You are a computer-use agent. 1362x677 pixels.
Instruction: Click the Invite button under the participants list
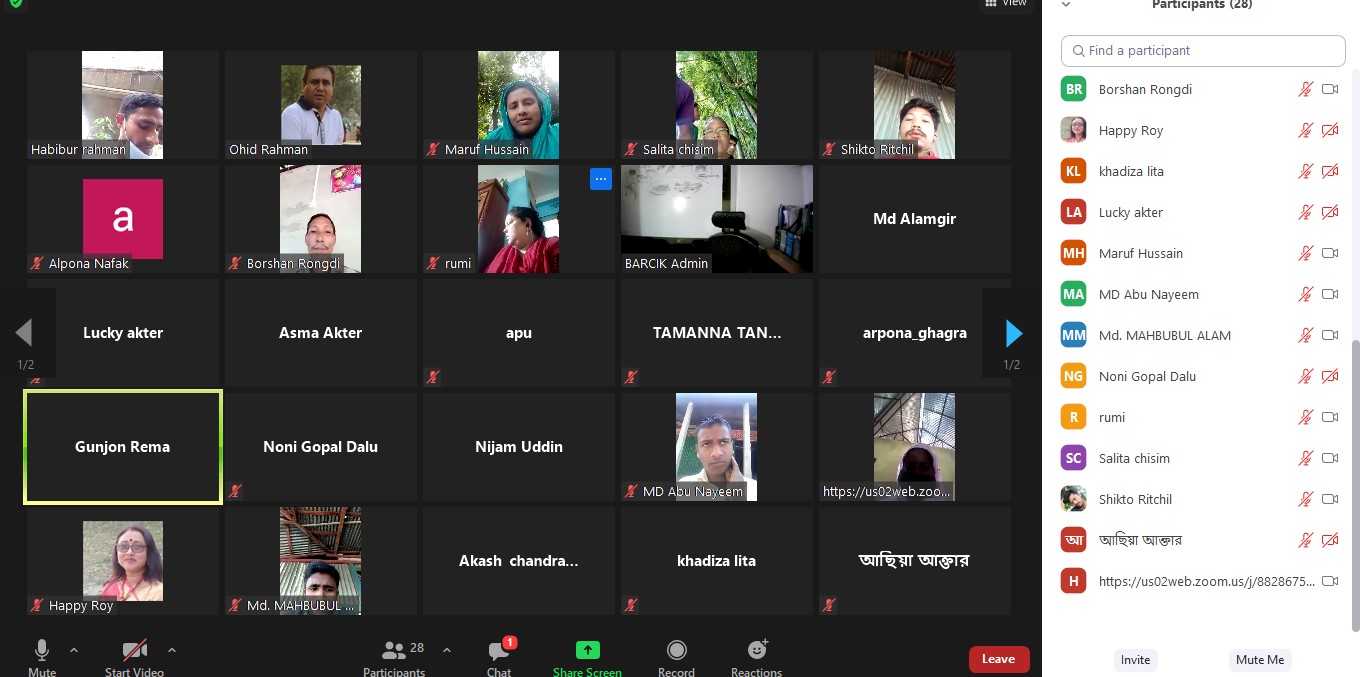click(x=1135, y=660)
